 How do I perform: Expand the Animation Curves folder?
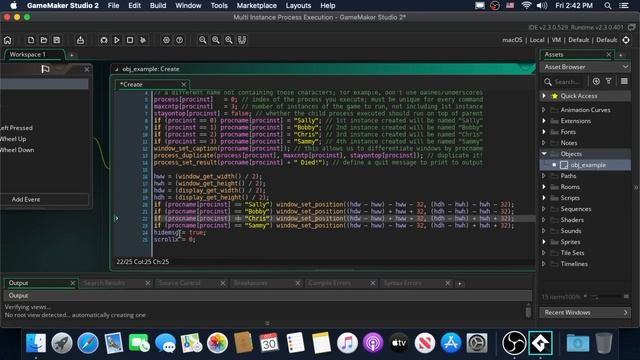544,110
